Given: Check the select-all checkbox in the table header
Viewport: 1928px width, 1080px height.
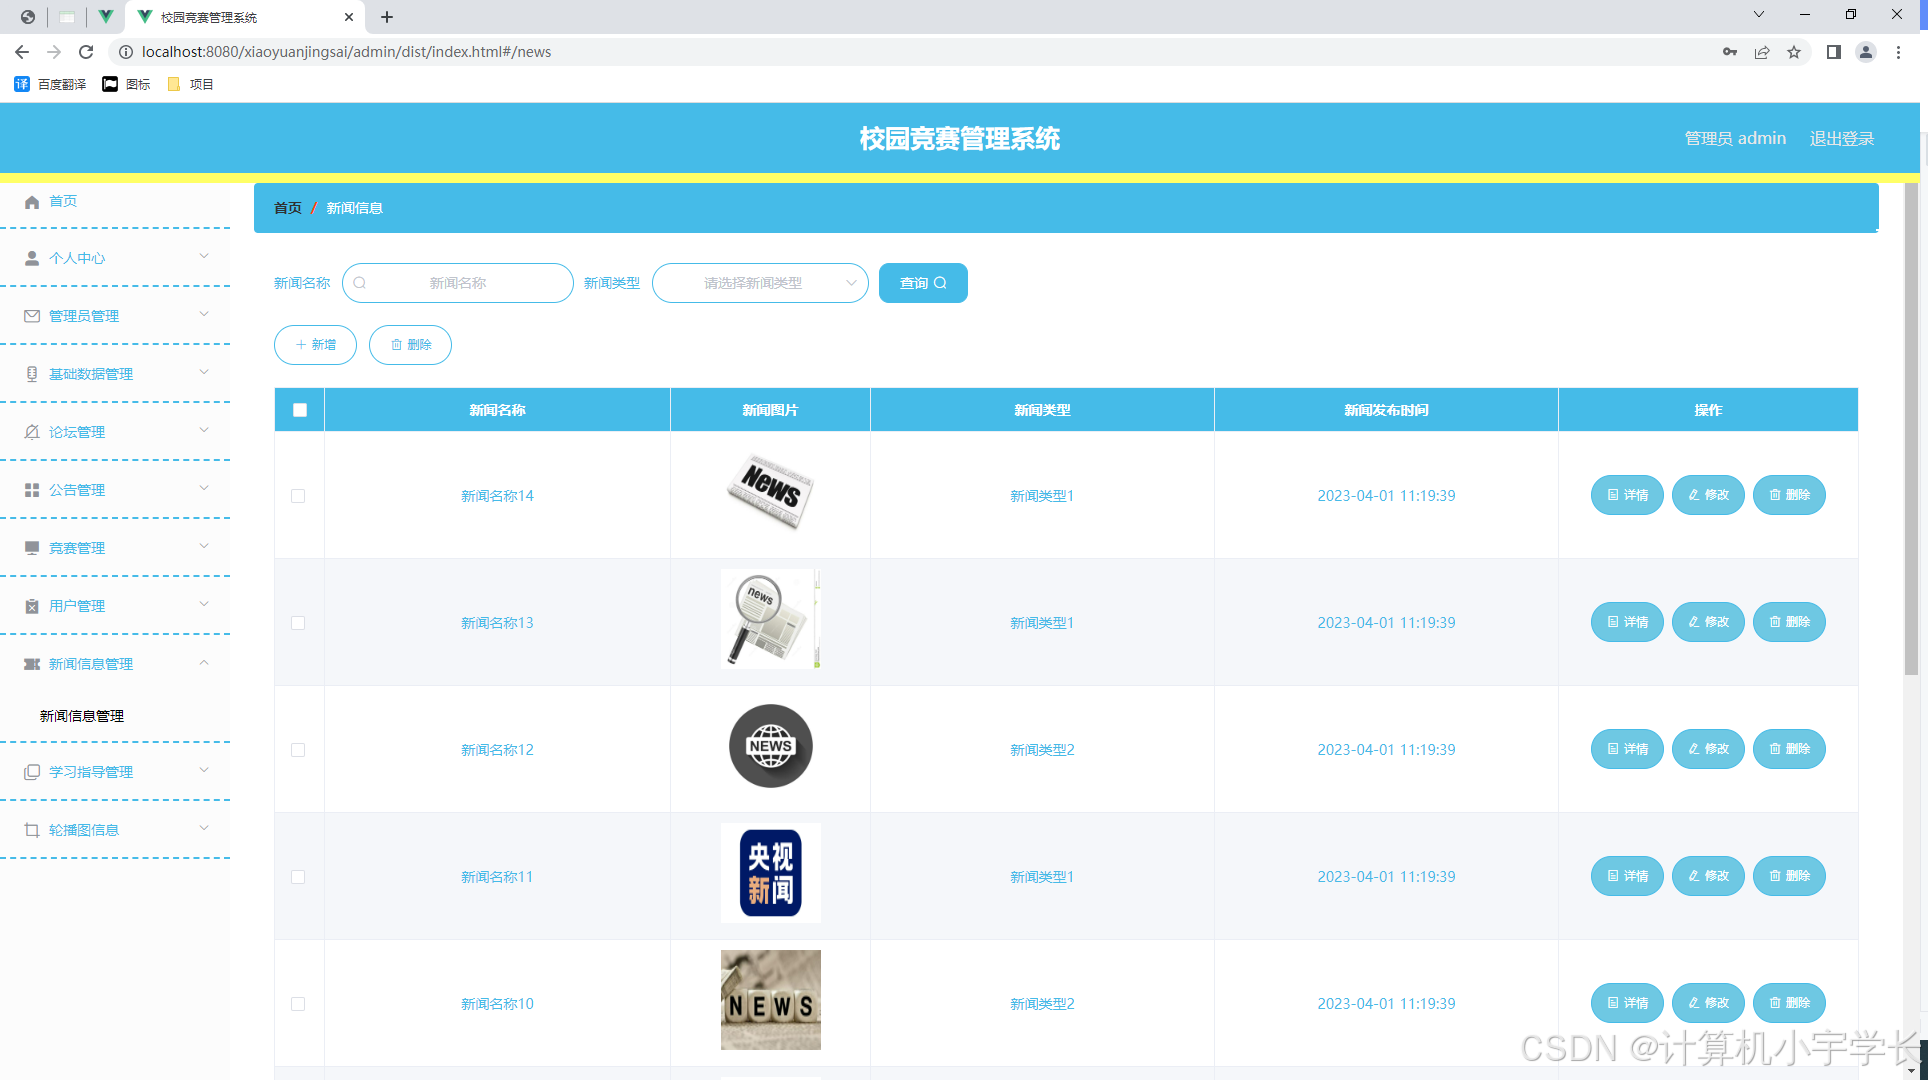Looking at the screenshot, I should [x=300, y=410].
